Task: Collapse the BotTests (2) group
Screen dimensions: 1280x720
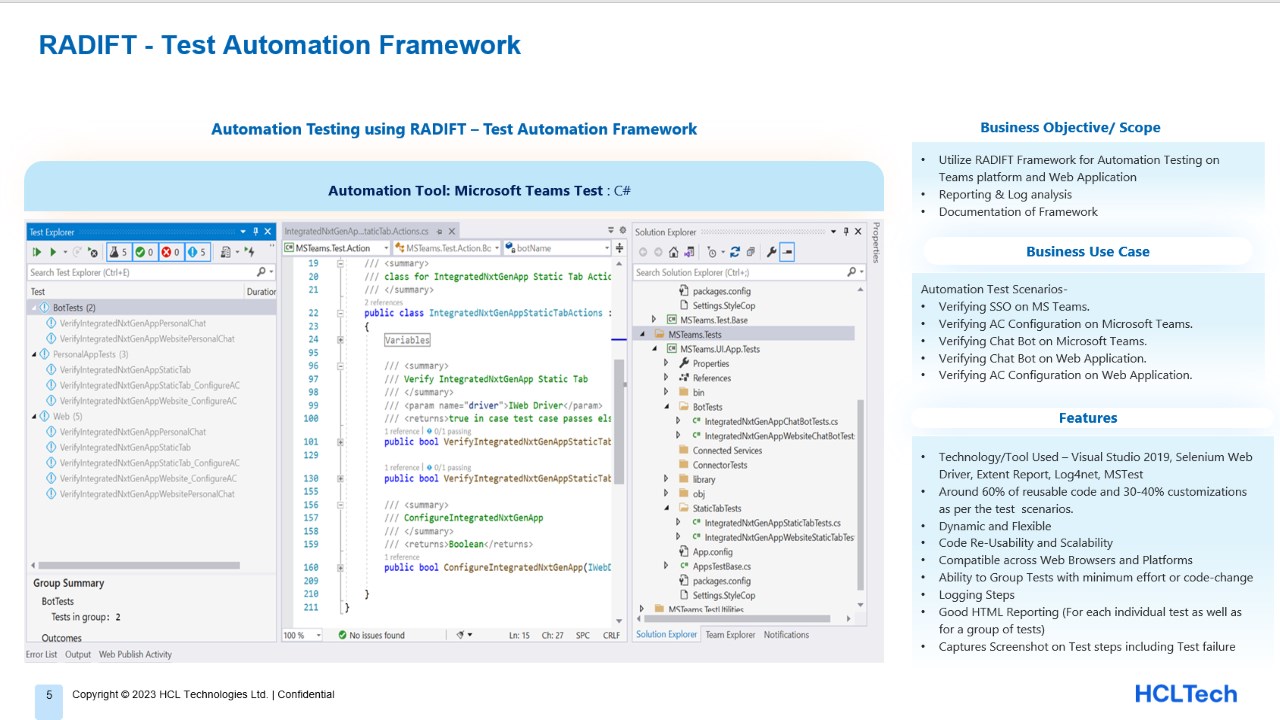Action: pos(33,308)
